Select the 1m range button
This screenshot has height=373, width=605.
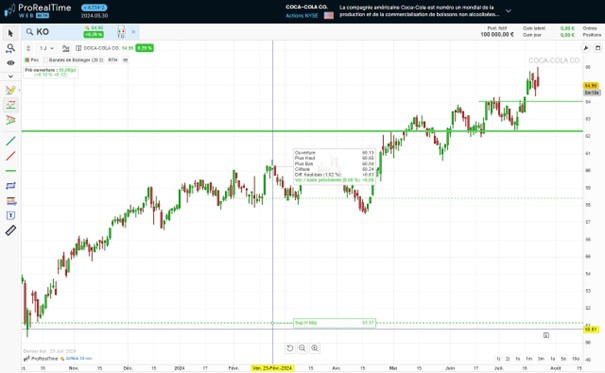529,359
